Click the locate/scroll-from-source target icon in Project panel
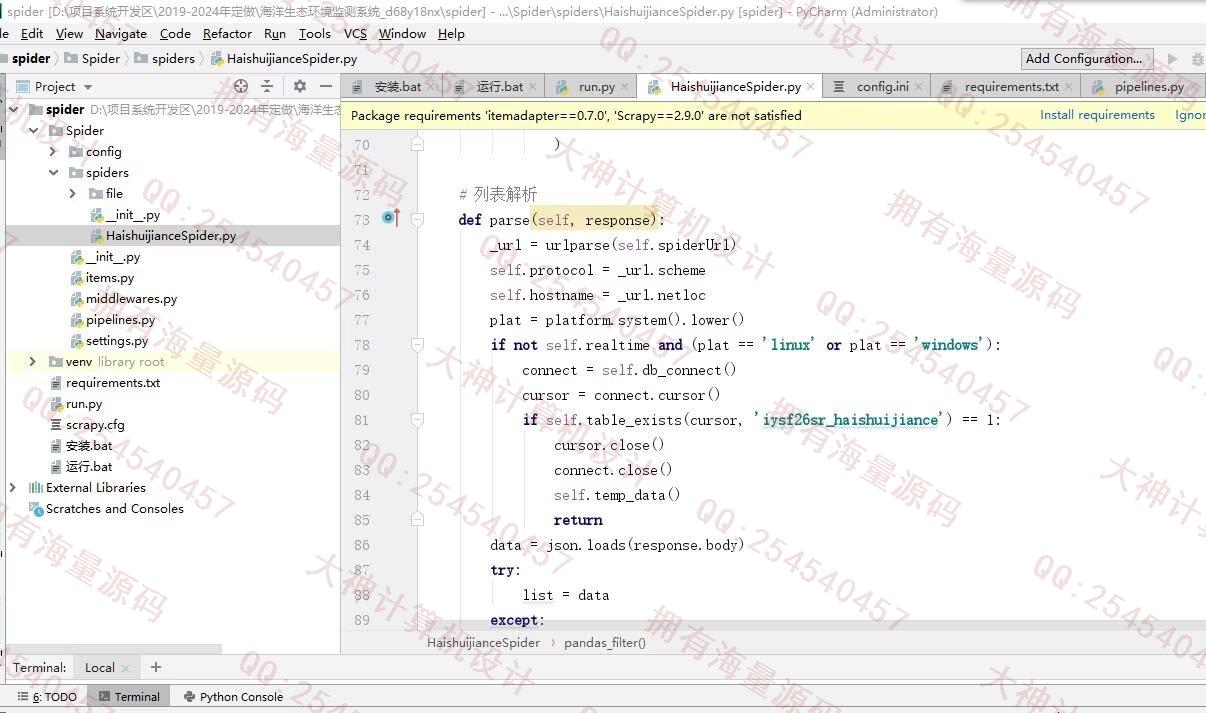 coord(240,87)
